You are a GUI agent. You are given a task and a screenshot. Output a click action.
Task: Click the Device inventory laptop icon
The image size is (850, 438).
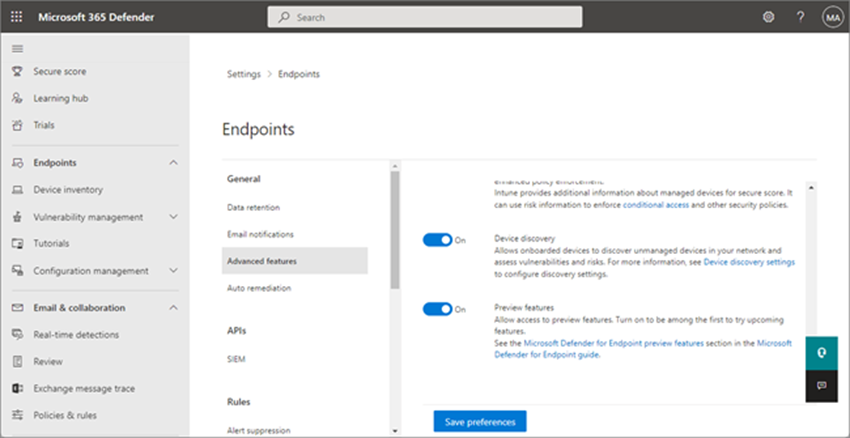[x=17, y=190]
